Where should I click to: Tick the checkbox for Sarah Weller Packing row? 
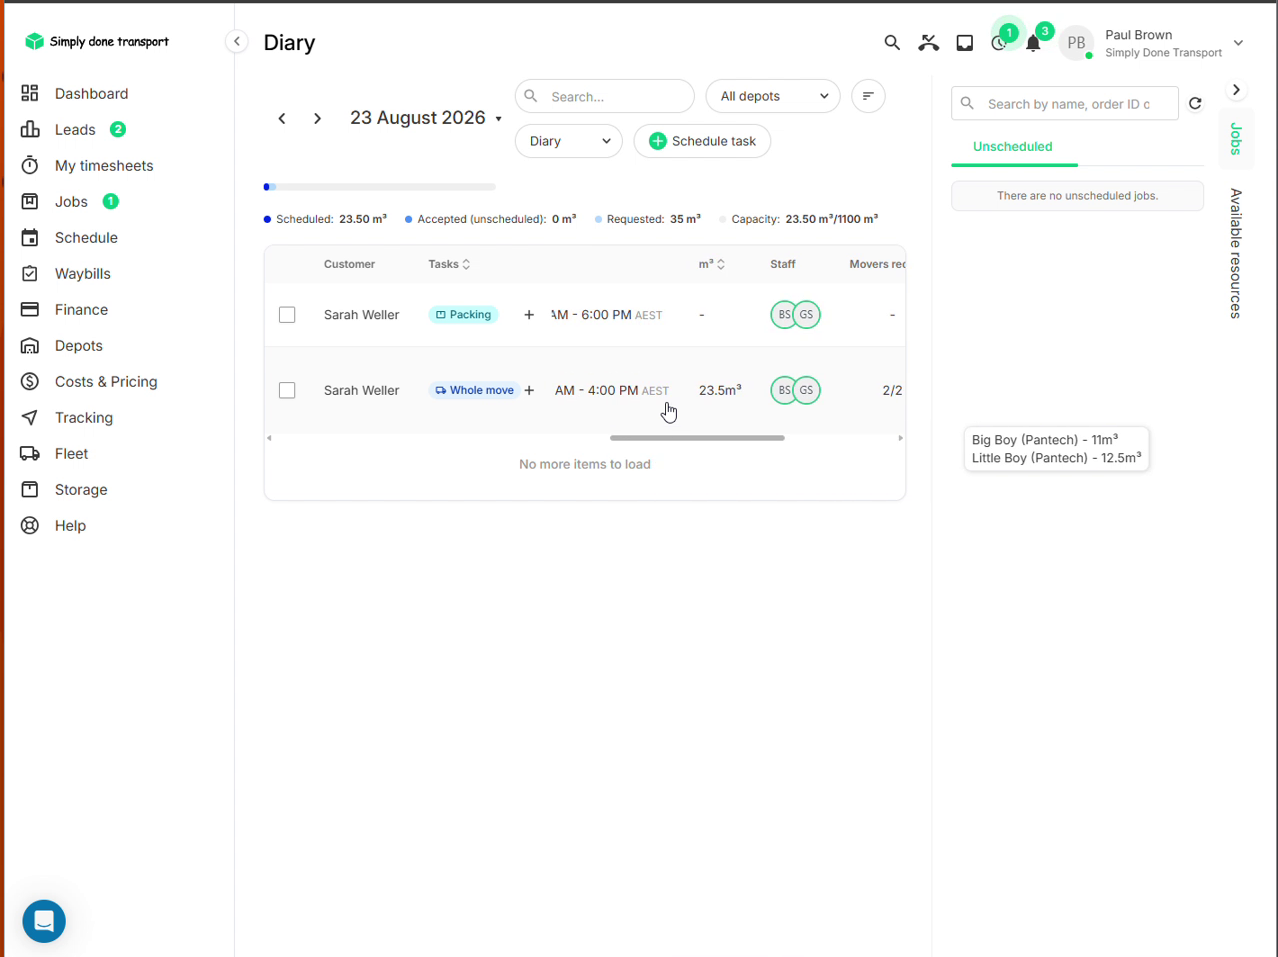point(287,315)
